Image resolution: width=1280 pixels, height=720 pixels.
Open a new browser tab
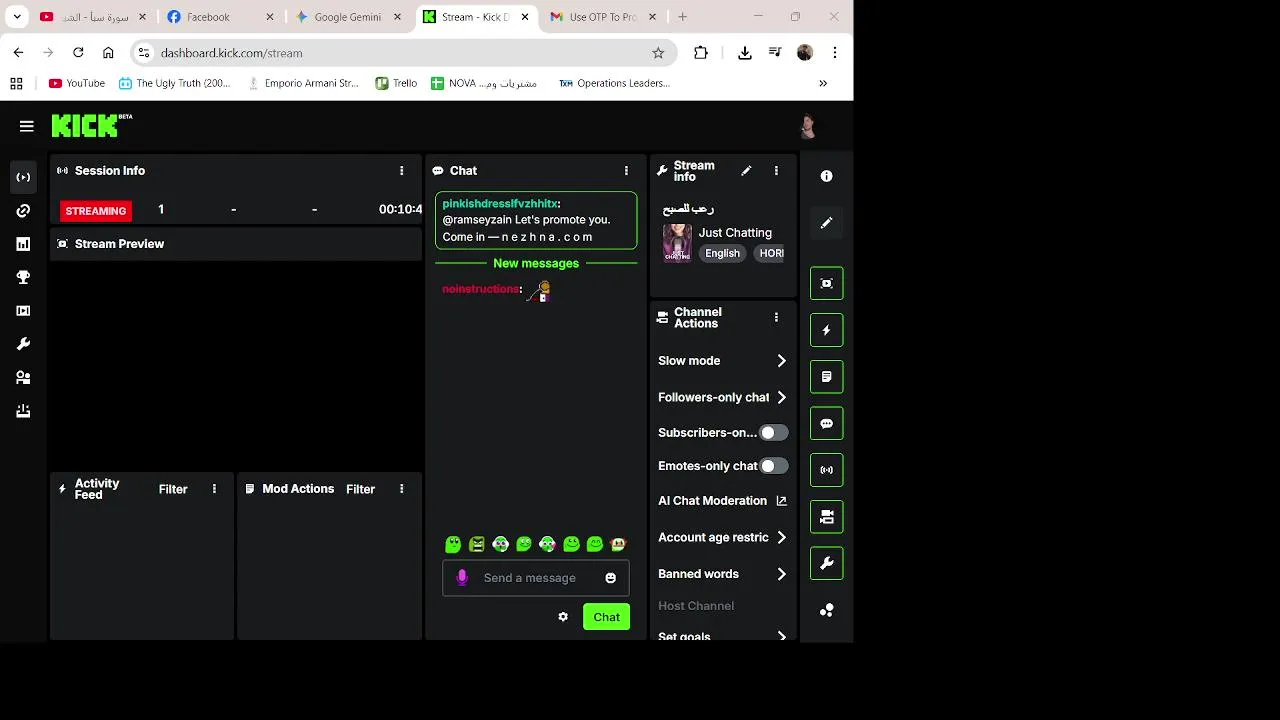pyautogui.click(x=683, y=17)
